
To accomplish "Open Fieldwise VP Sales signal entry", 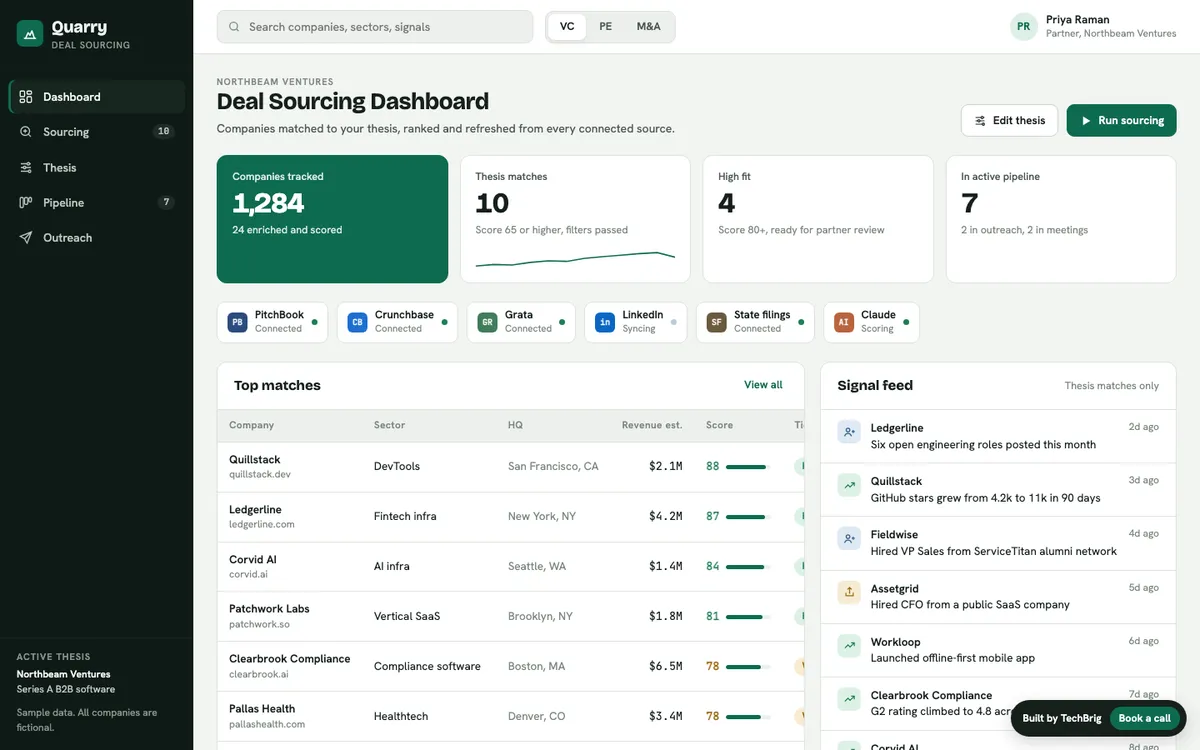I will pos(998,543).
